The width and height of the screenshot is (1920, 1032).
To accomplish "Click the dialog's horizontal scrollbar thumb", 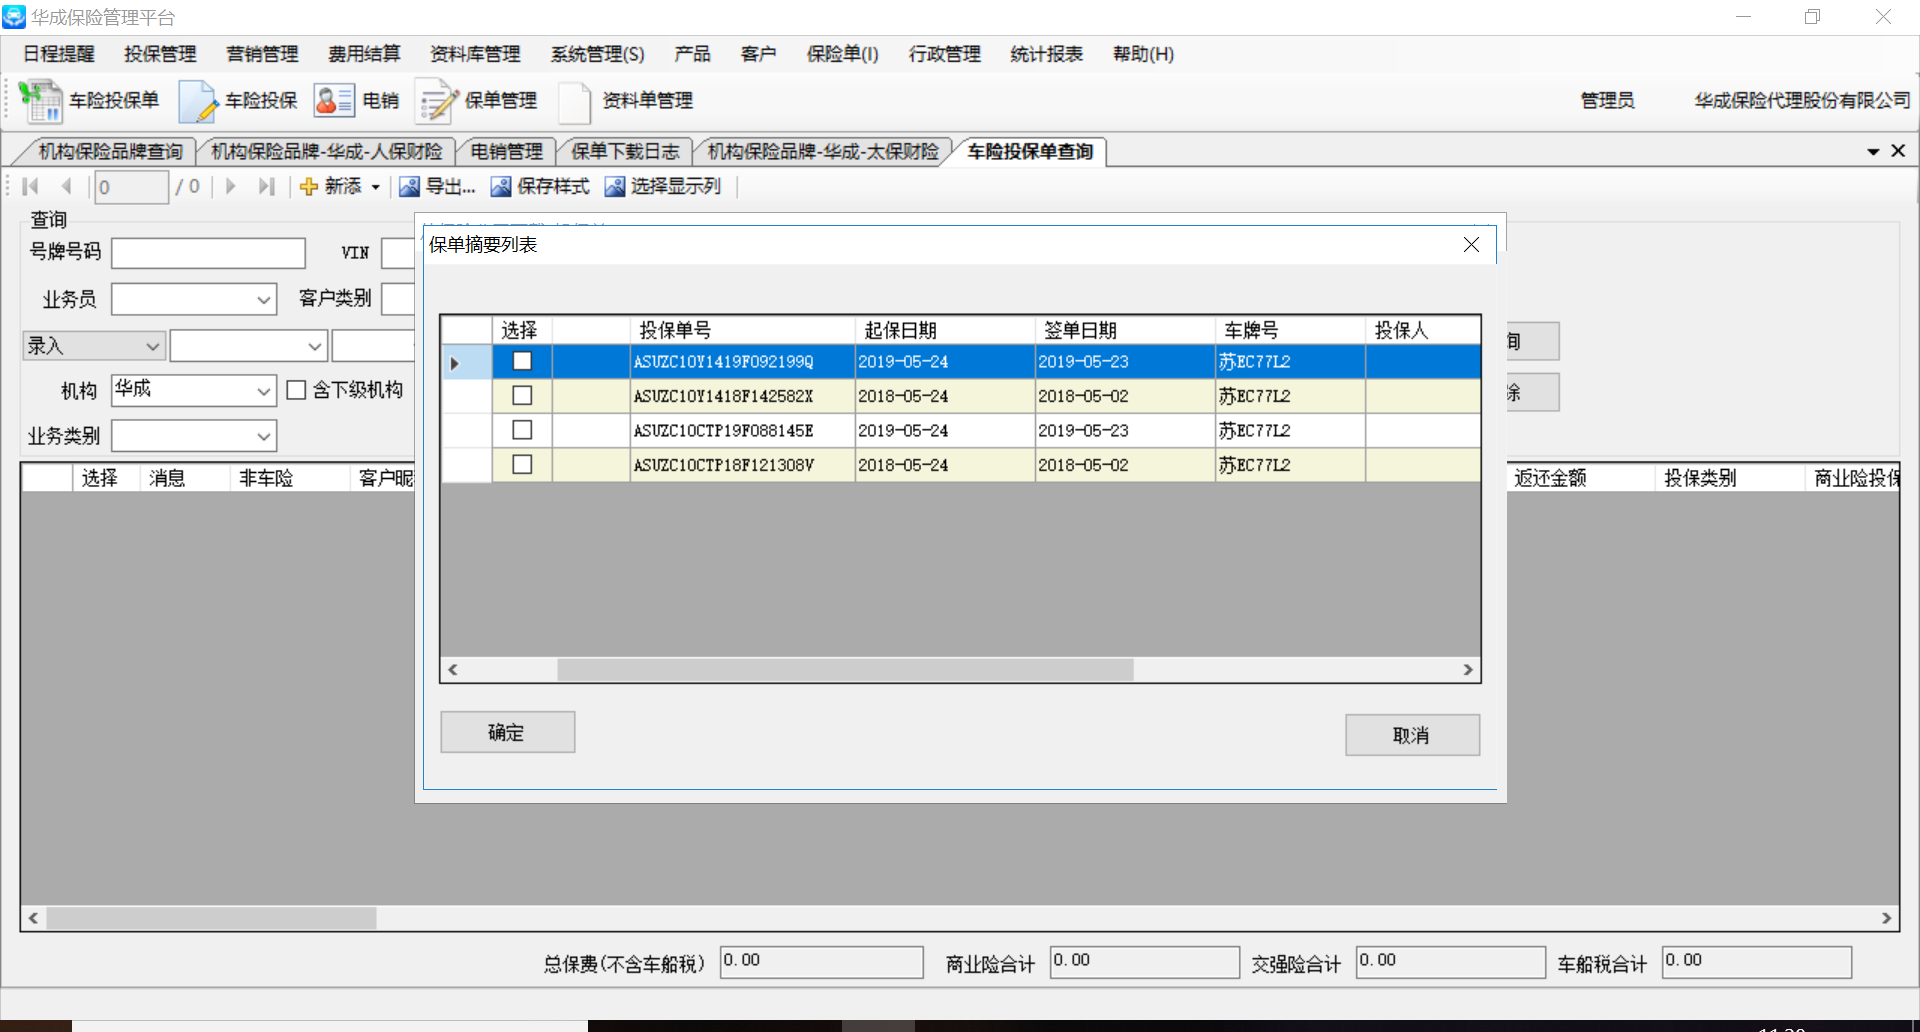I will pyautogui.click(x=845, y=670).
